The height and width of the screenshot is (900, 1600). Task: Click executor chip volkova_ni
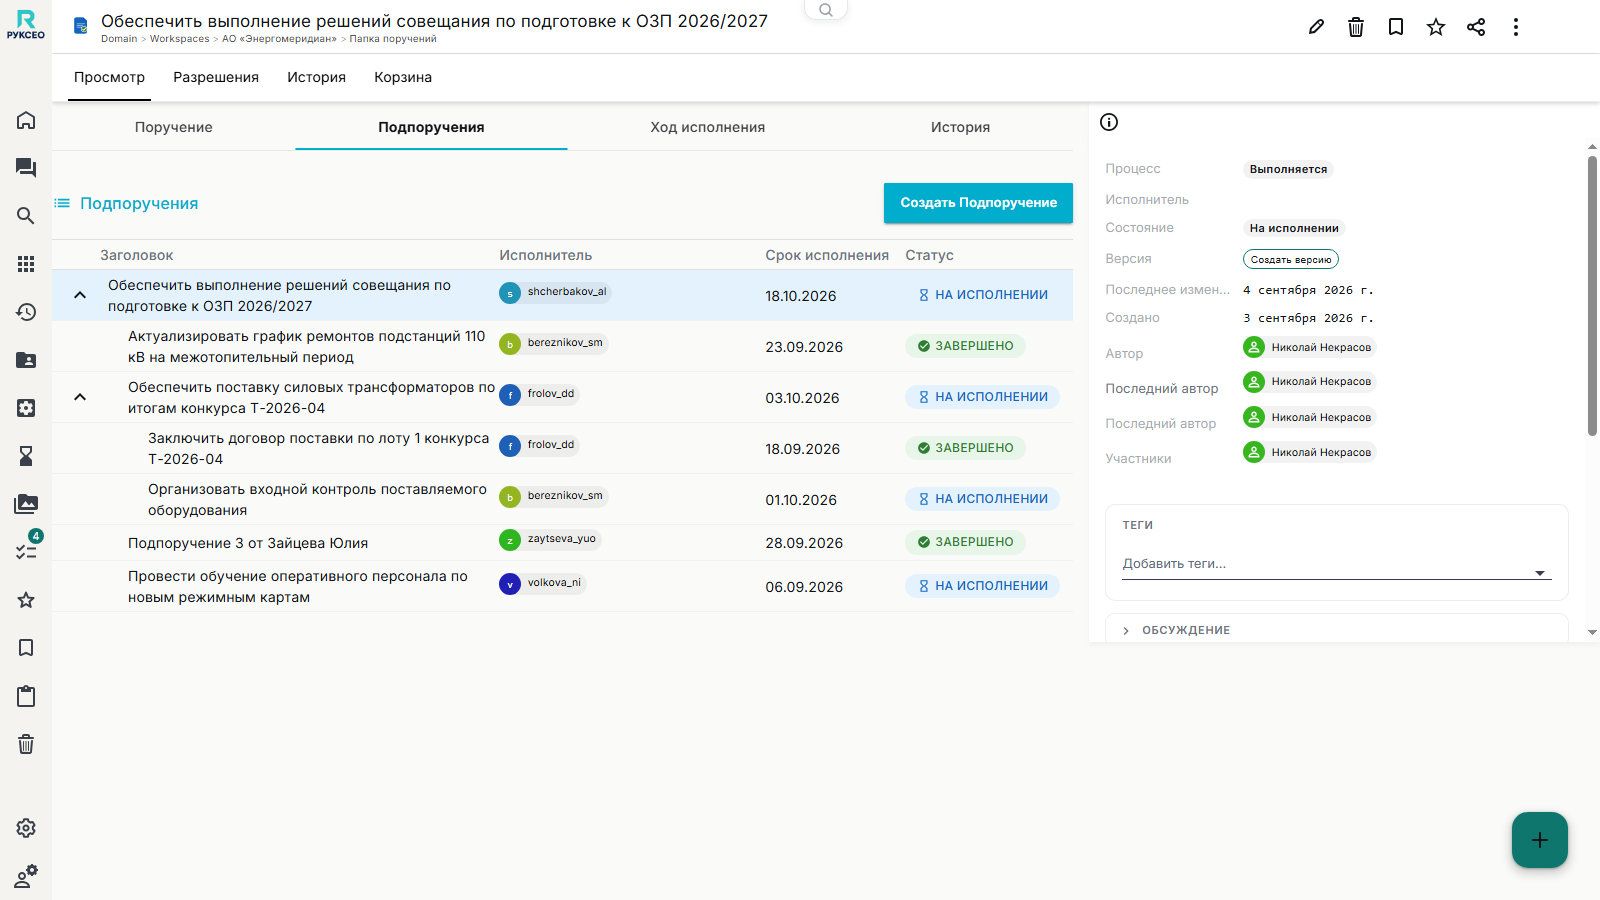coord(543,583)
